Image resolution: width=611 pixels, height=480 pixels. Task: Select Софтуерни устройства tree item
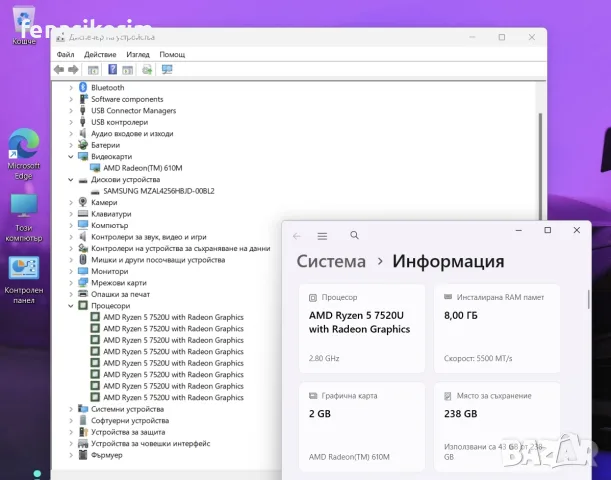pos(130,420)
